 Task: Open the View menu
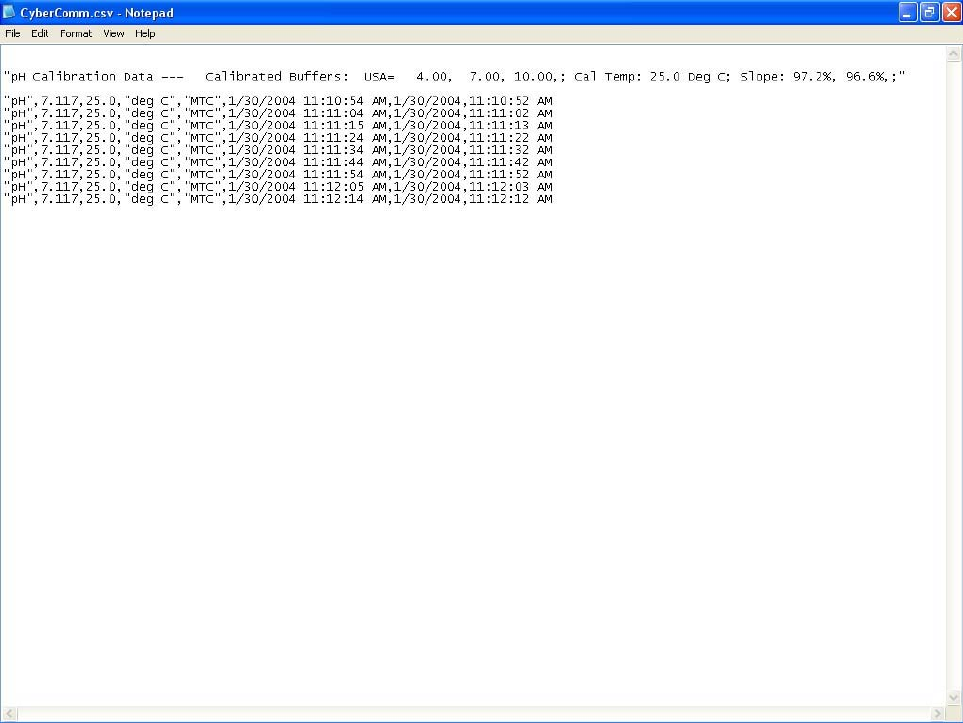point(114,34)
